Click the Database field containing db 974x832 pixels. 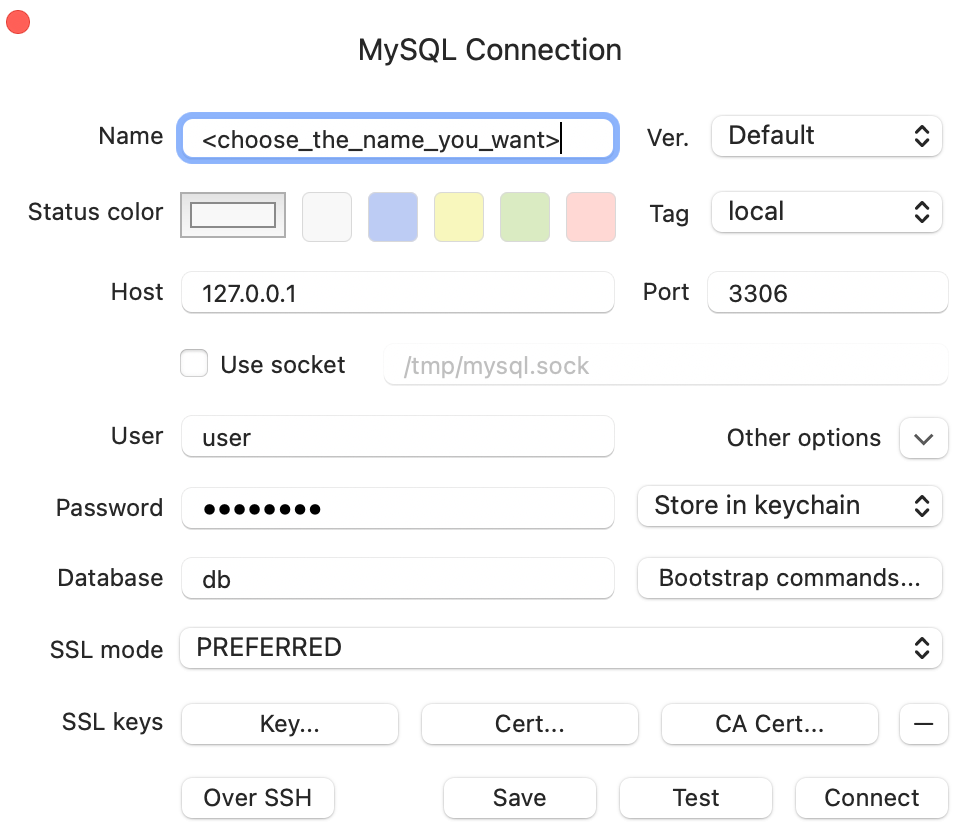tap(398, 578)
